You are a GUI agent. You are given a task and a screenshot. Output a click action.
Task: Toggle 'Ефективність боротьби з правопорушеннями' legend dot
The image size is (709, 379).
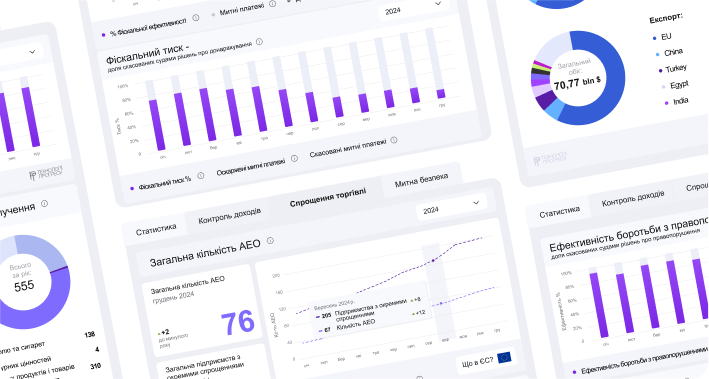click(574, 372)
